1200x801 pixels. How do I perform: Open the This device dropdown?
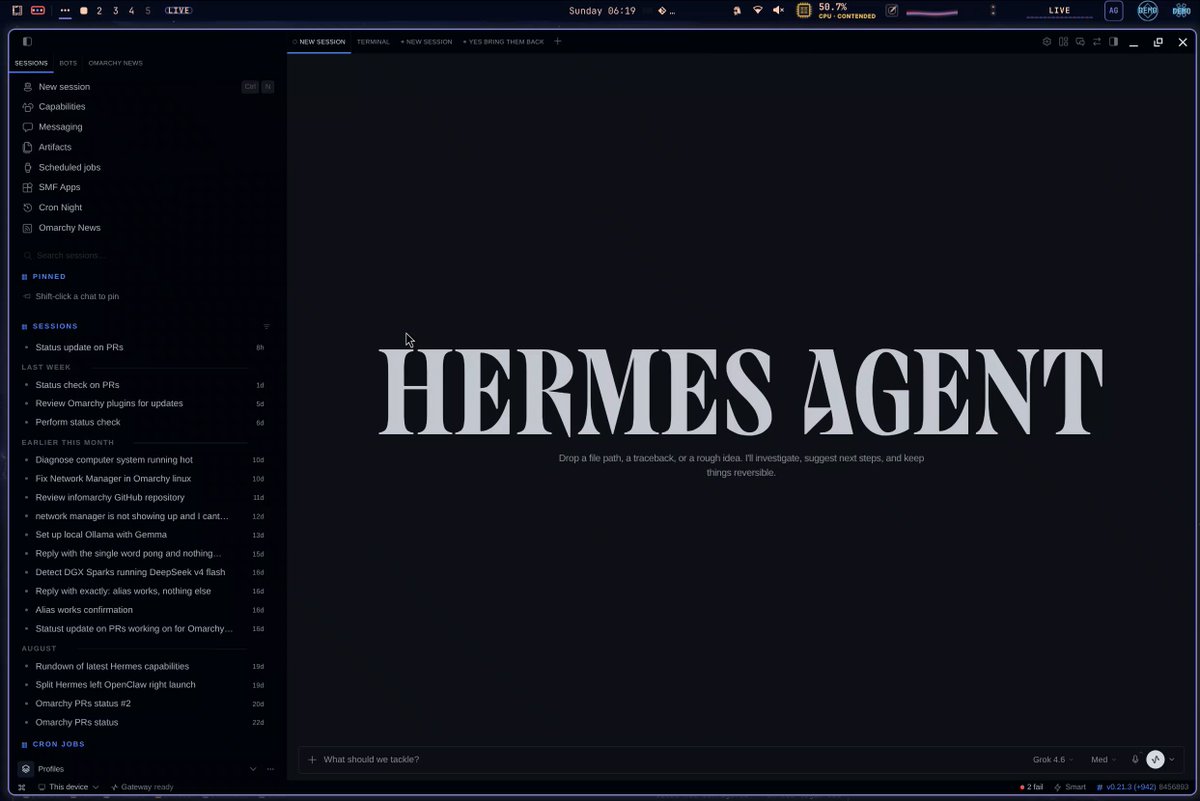69,787
